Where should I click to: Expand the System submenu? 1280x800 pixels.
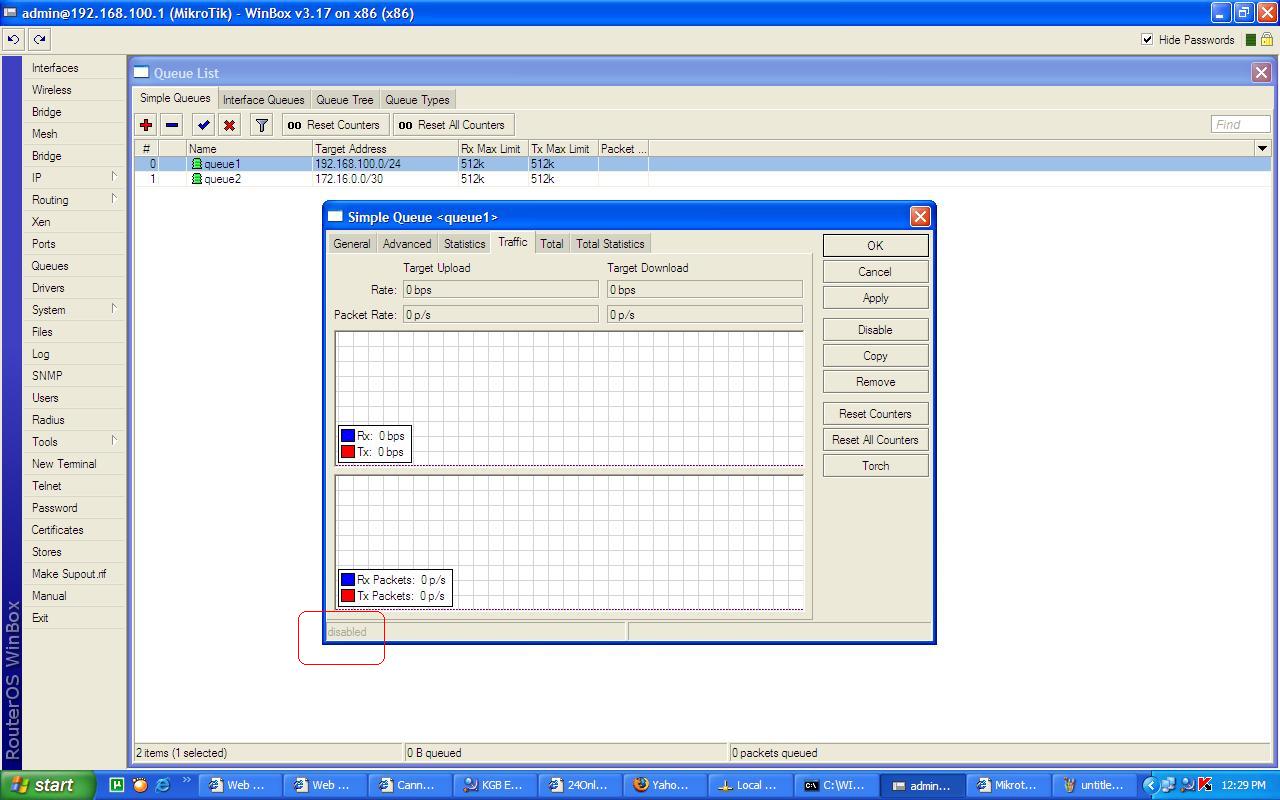point(114,309)
